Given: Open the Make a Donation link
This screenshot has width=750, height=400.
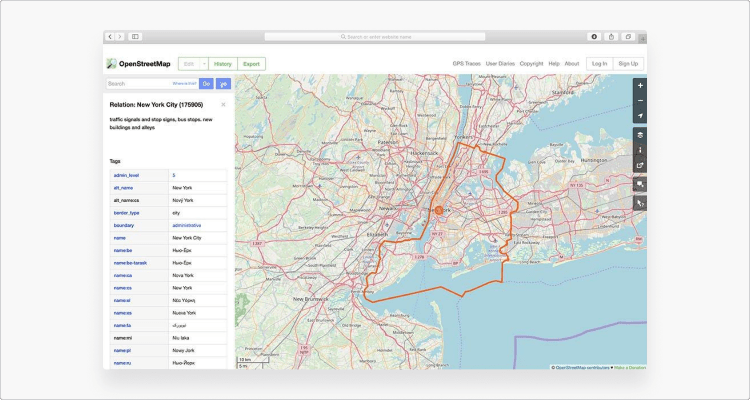Looking at the screenshot, I should [x=630, y=367].
